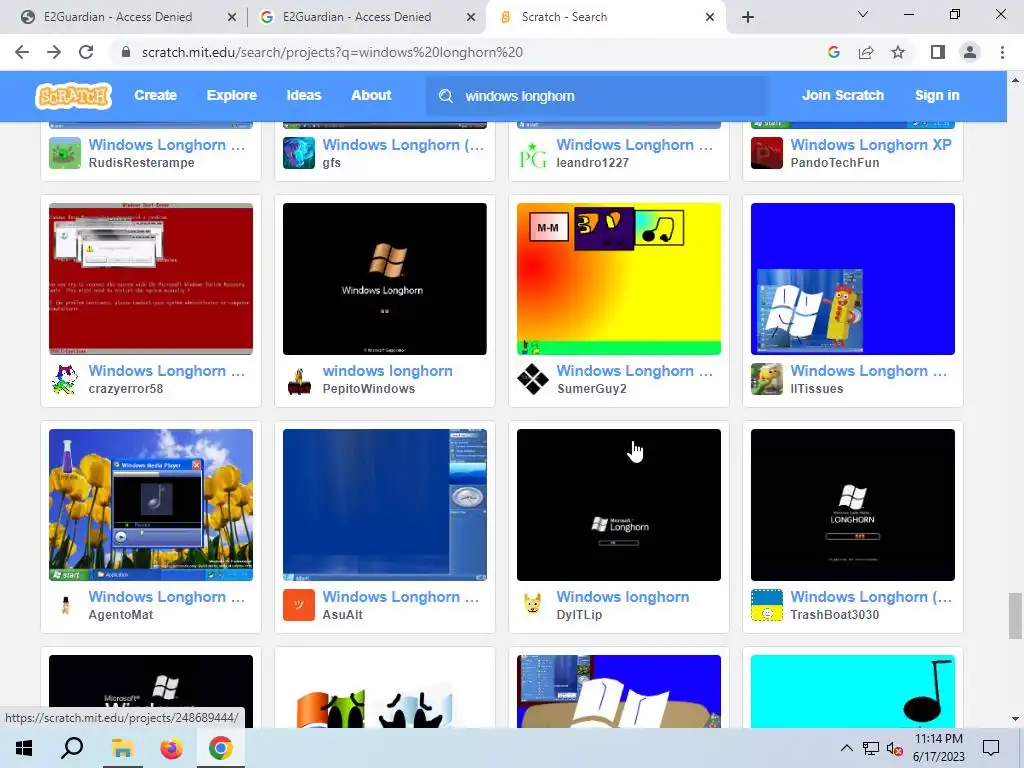
Task: Open PepitoWindows' avatar
Action: point(299,379)
